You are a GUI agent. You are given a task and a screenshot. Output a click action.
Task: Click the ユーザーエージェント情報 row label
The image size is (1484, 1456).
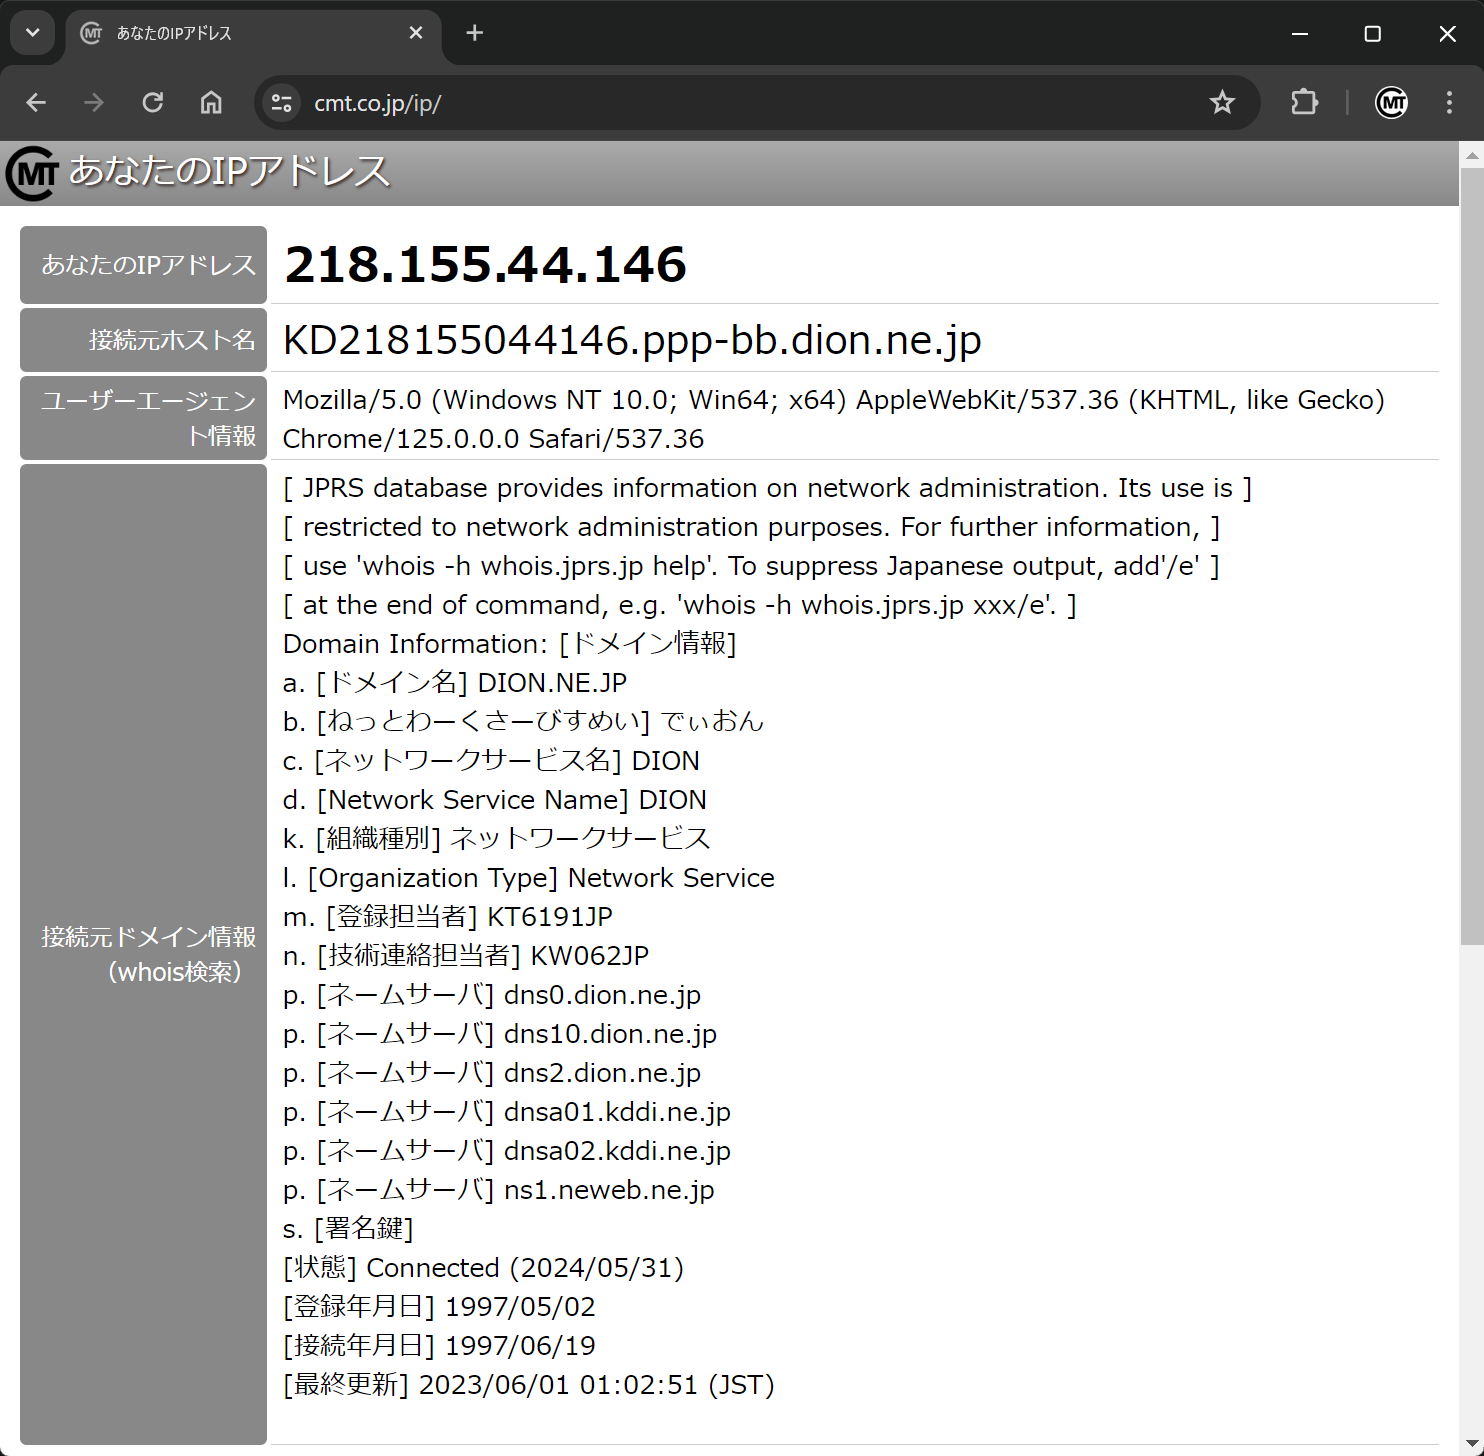tap(143, 418)
